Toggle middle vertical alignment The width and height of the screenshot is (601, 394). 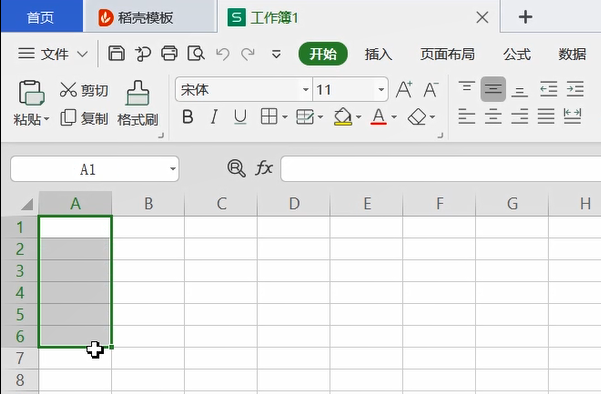[493, 89]
